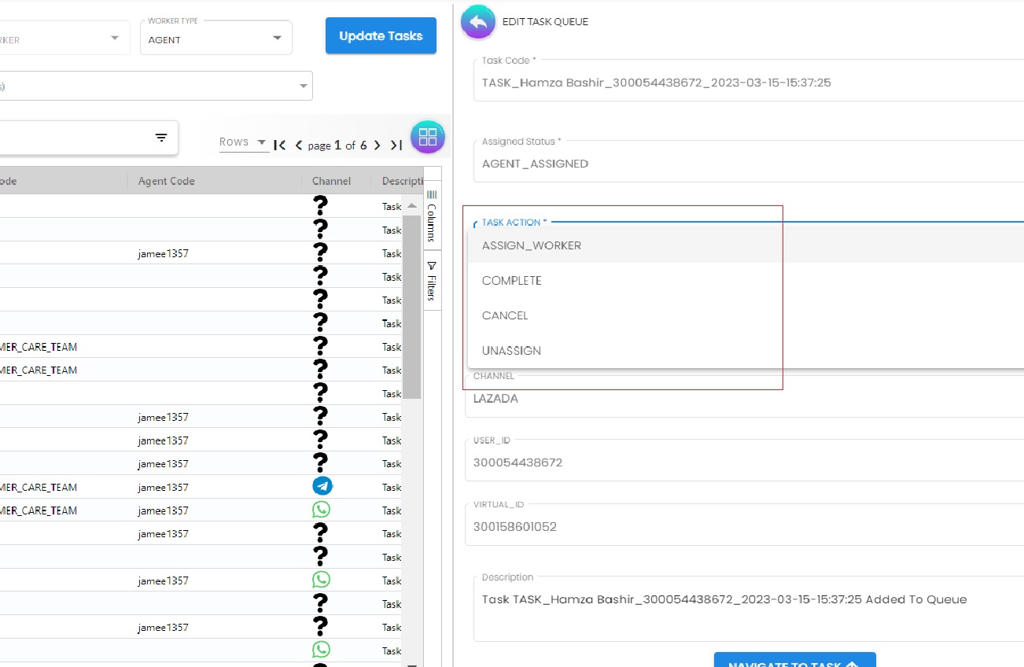The image size is (1024, 667).
Task: Click the Navigate To Task button
Action: pos(794,661)
